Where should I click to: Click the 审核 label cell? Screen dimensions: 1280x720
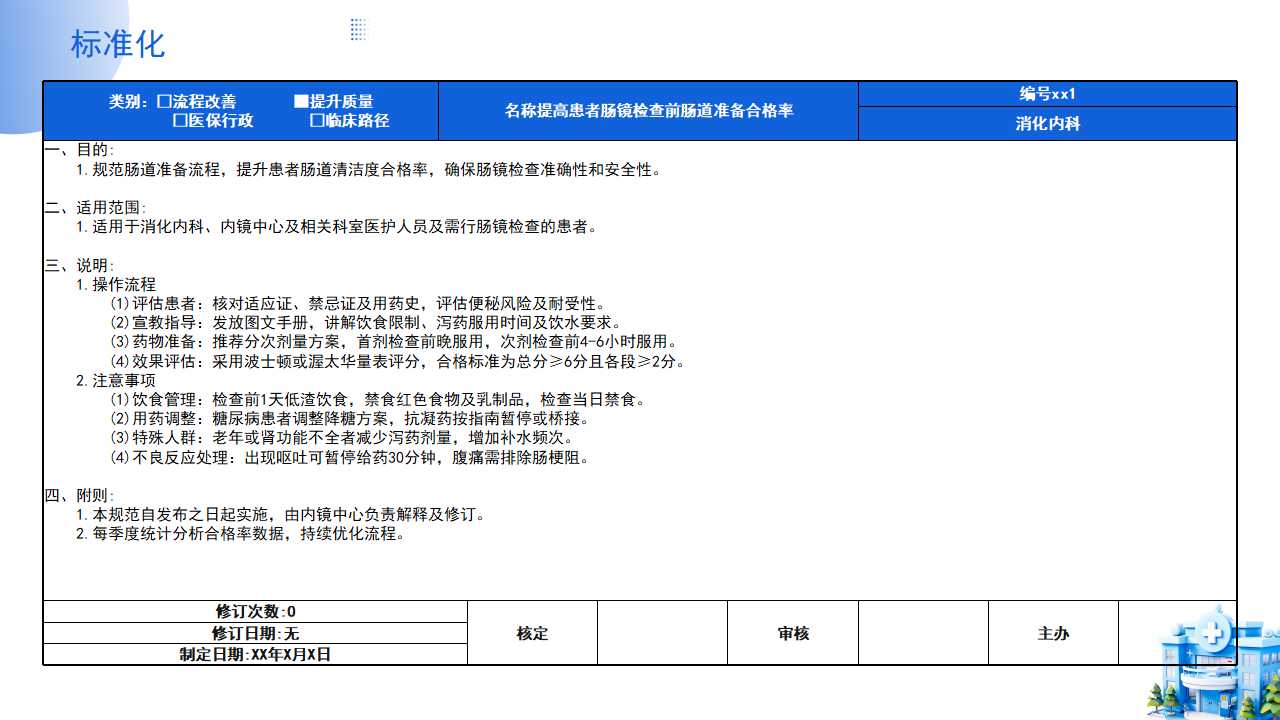click(x=793, y=633)
